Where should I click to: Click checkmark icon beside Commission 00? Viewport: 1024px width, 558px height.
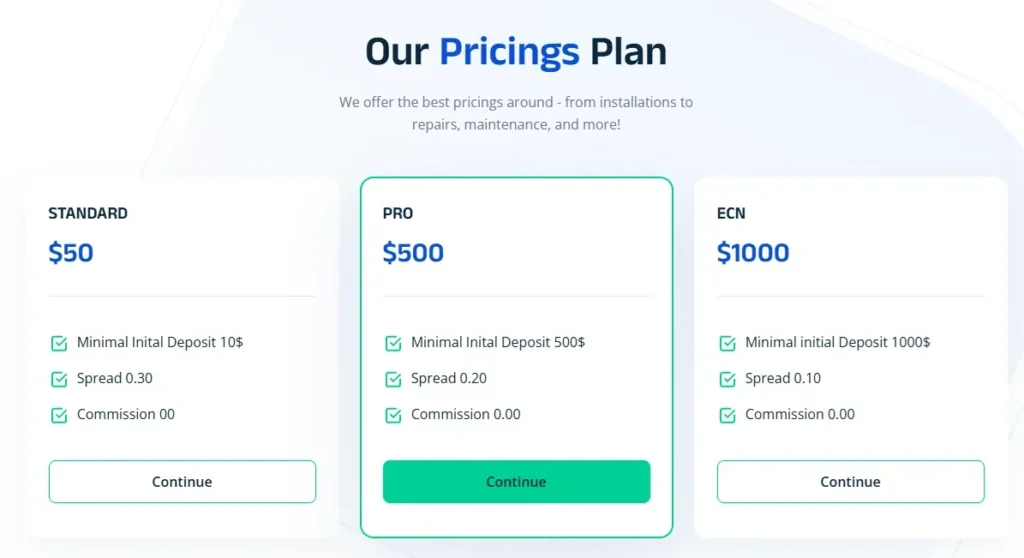click(59, 415)
